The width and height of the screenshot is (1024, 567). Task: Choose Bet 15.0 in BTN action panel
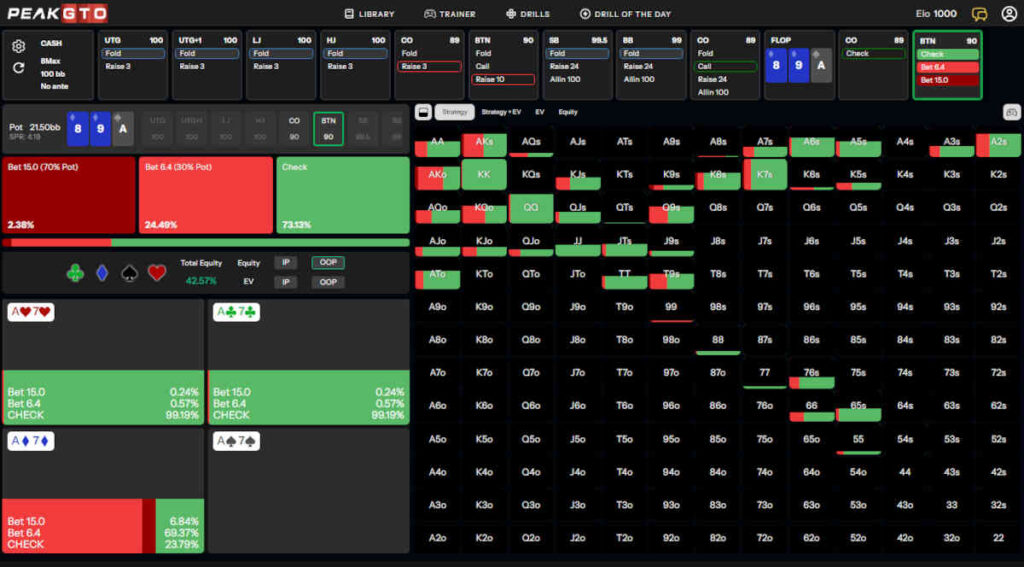(947, 80)
